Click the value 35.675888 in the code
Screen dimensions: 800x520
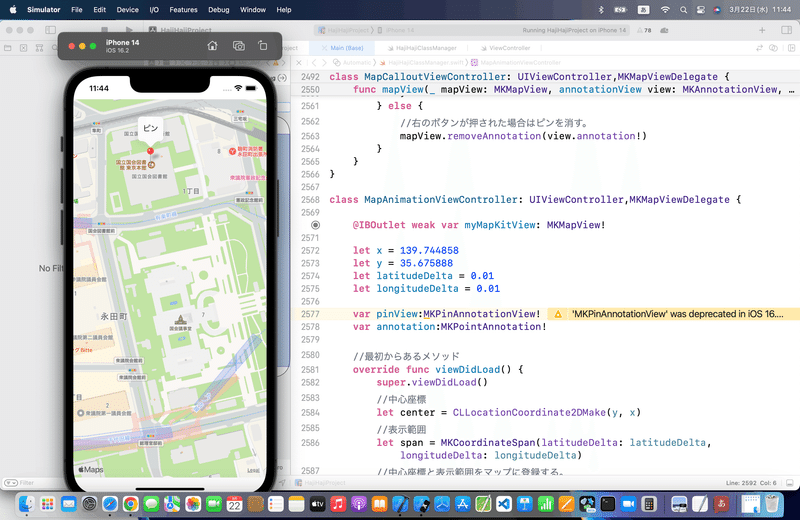[426, 263]
